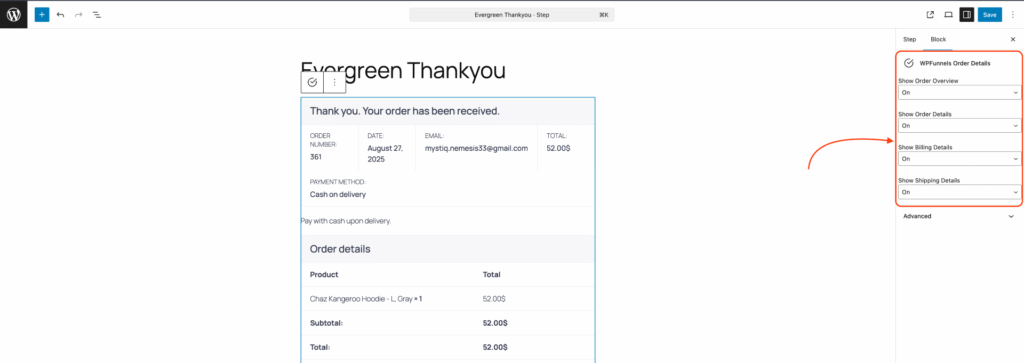Click the Subtotal: label
This screenshot has width=1024, height=363.
click(x=327, y=323)
